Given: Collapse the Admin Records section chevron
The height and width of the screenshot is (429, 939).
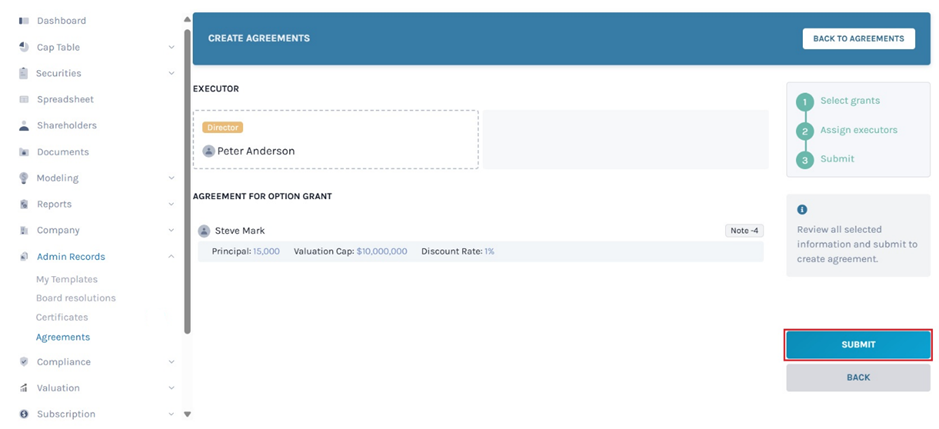Looking at the screenshot, I should point(172,257).
